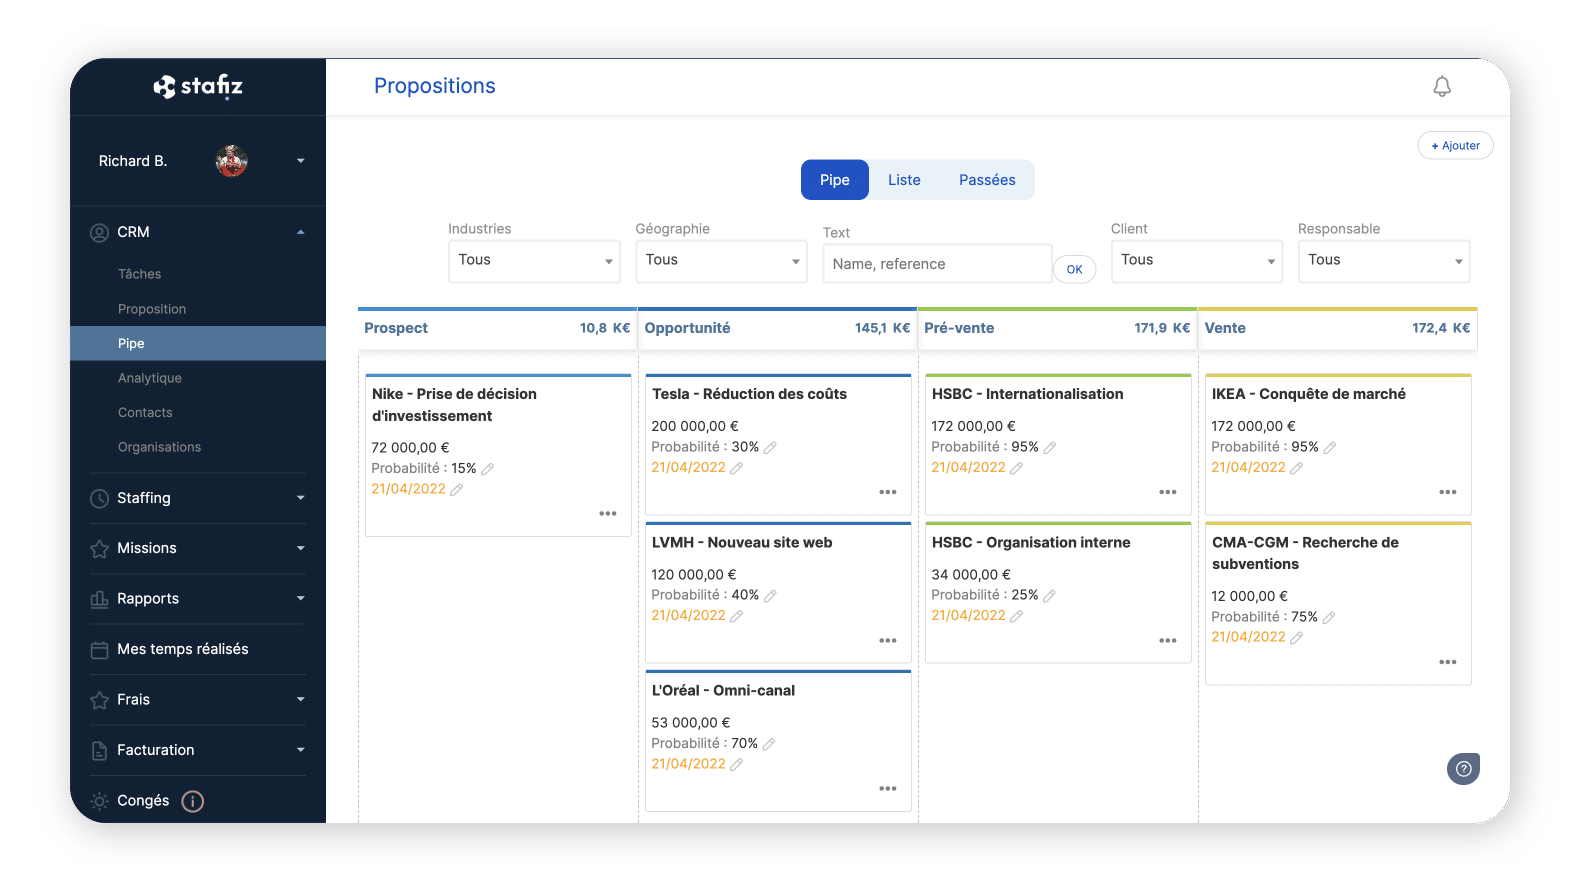Open the Industries dropdown
Viewport: 1583px width, 878px height.
tap(534, 261)
